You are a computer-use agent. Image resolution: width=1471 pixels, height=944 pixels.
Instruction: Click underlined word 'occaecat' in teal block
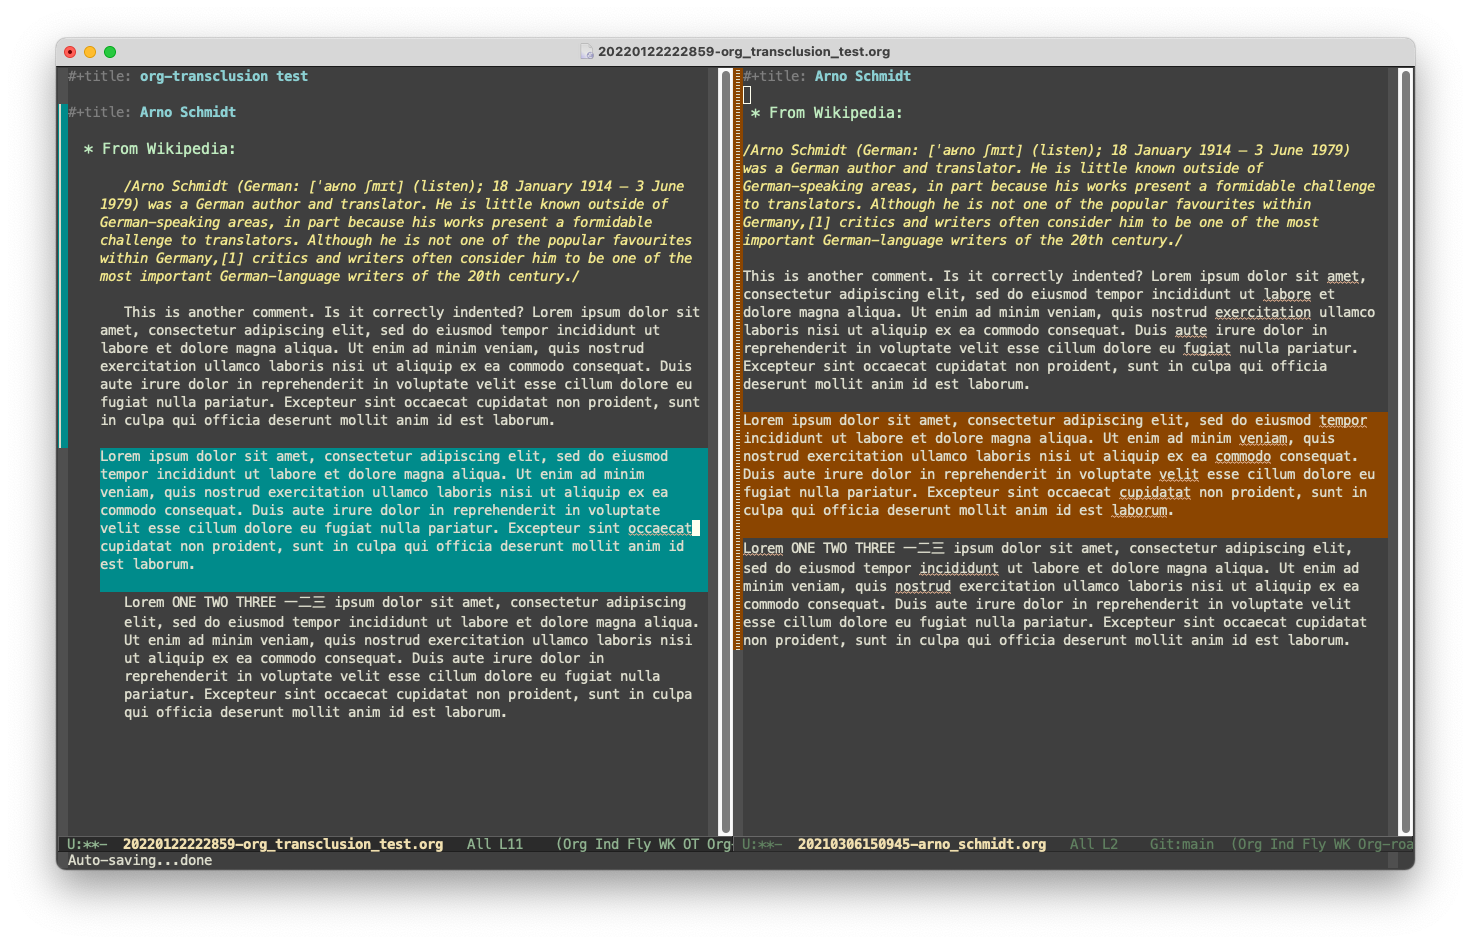[x=660, y=528]
